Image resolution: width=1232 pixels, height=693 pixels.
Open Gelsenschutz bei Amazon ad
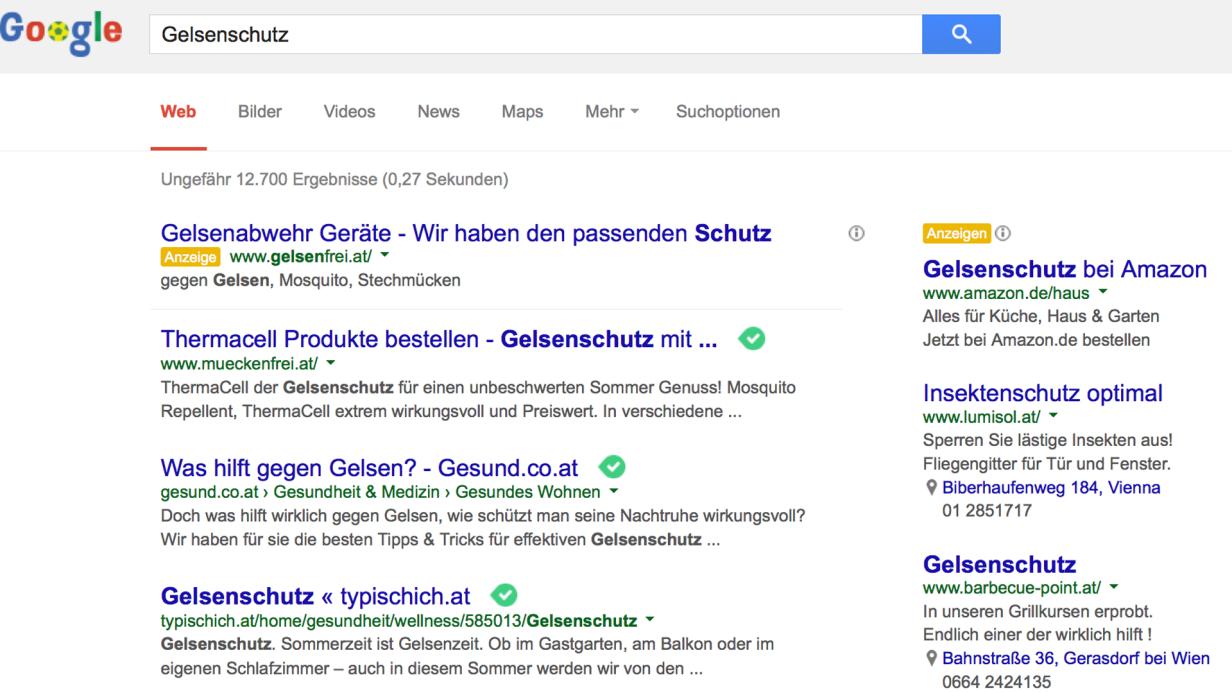(1065, 270)
